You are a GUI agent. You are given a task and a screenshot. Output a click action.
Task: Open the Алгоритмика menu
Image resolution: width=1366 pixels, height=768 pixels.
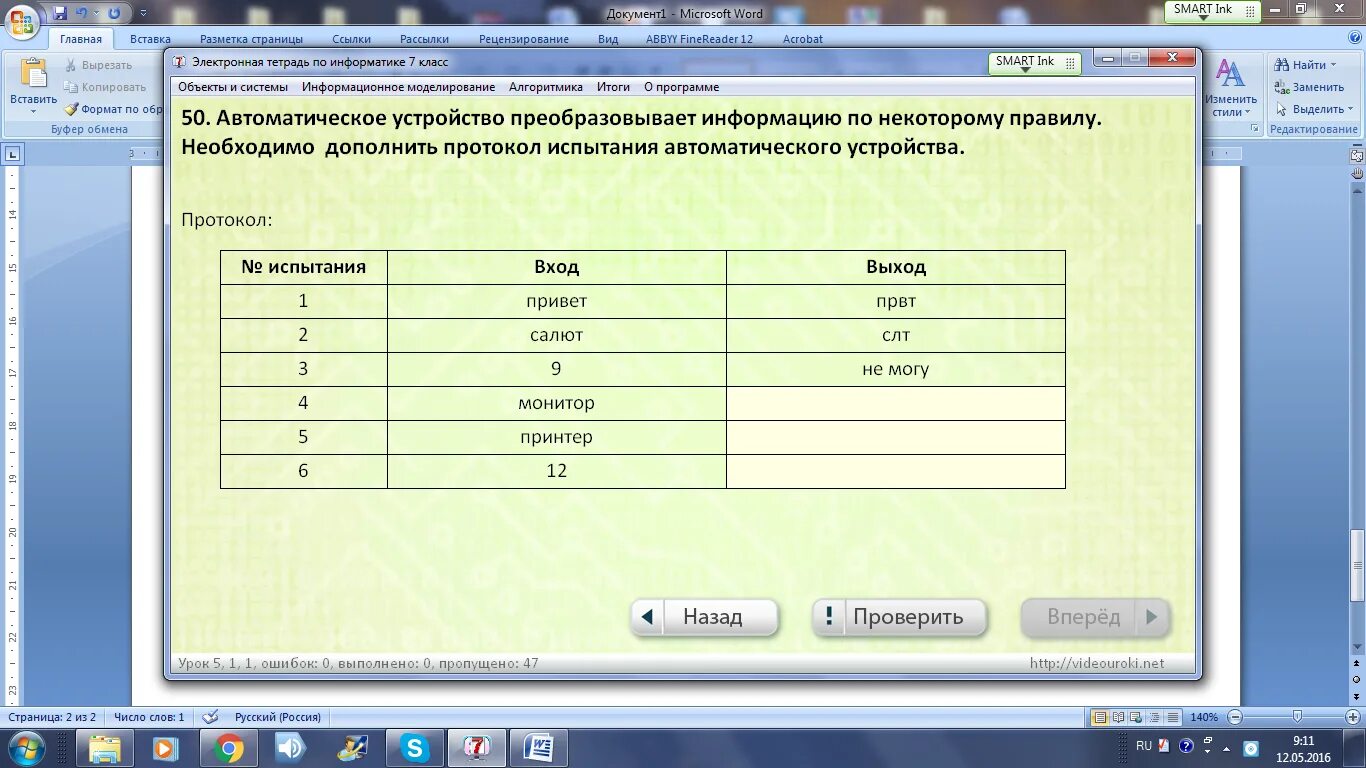tap(546, 87)
